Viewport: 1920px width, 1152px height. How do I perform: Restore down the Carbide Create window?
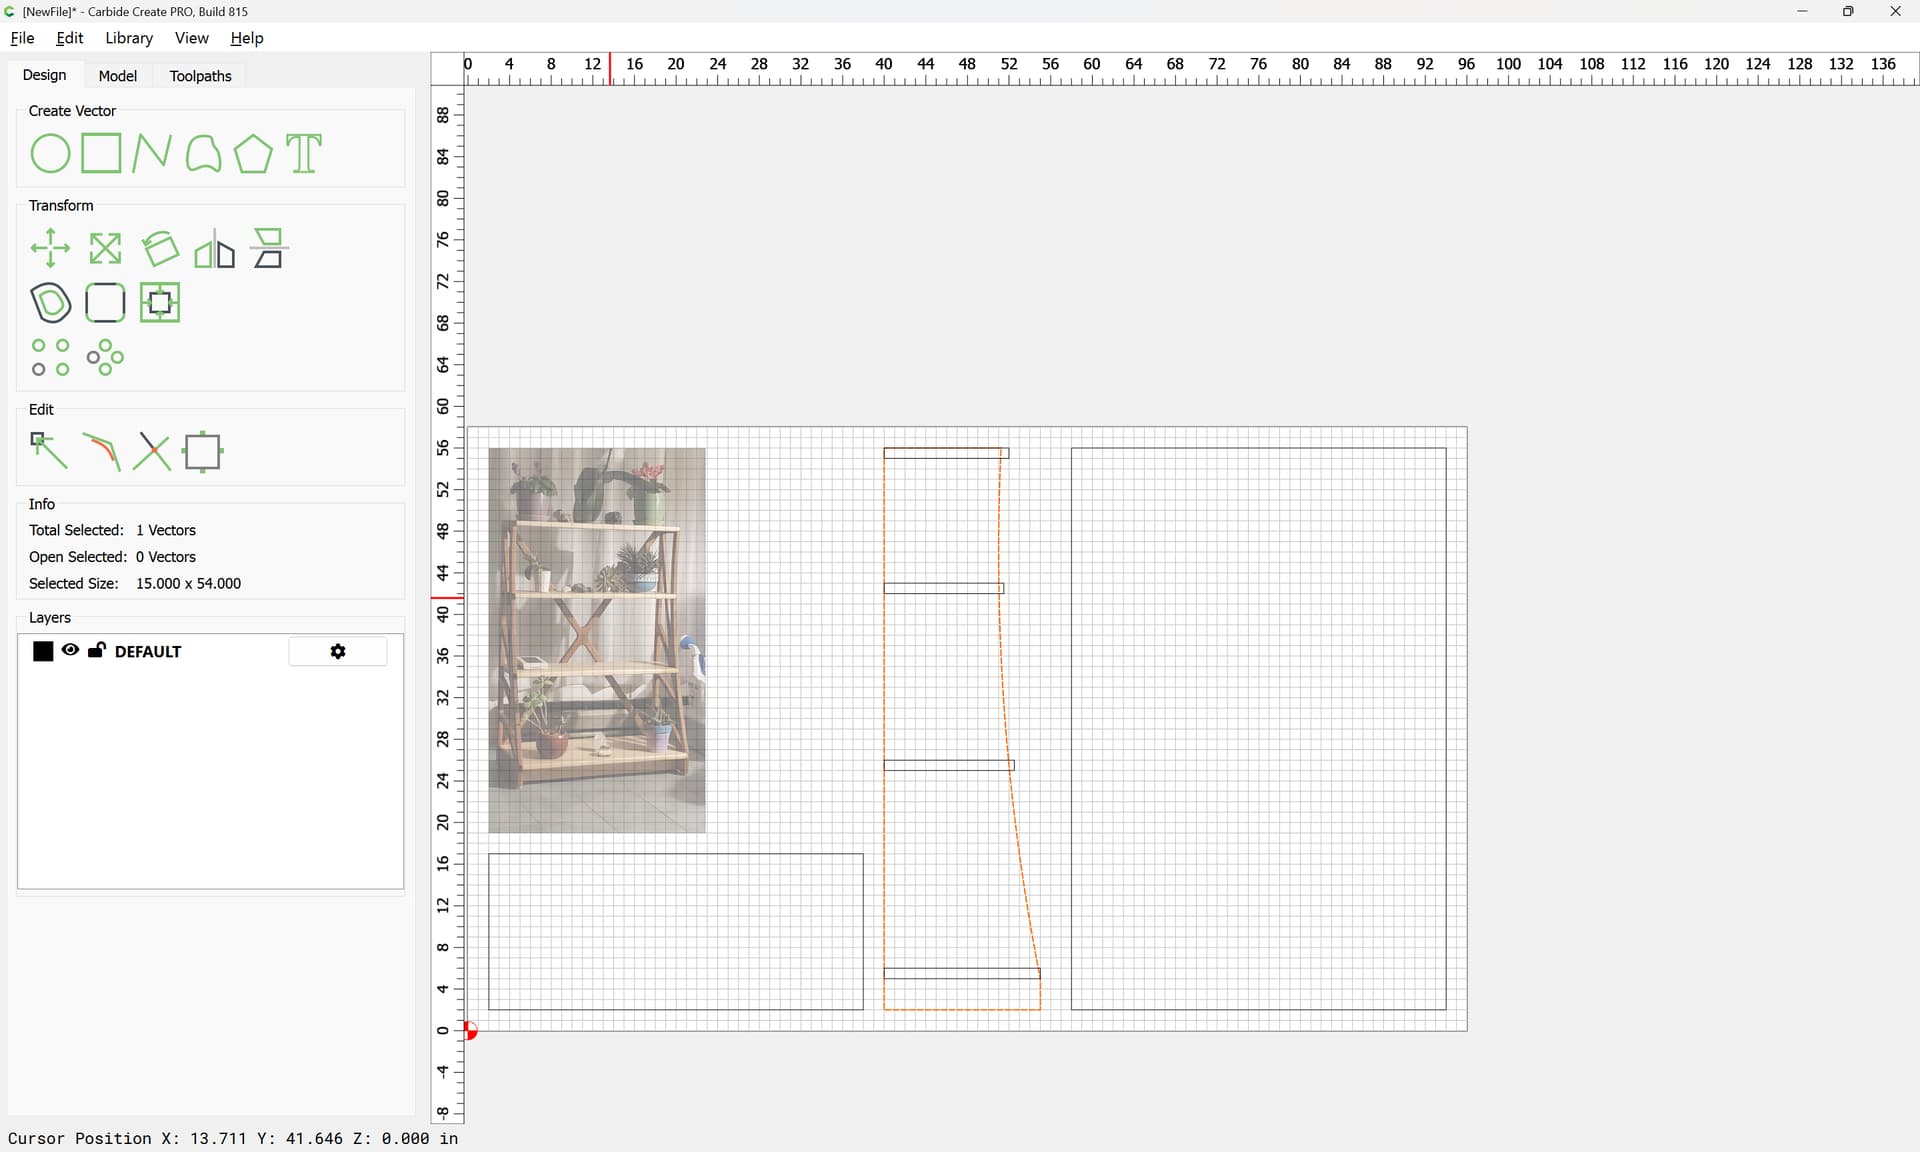click(1848, 12)
